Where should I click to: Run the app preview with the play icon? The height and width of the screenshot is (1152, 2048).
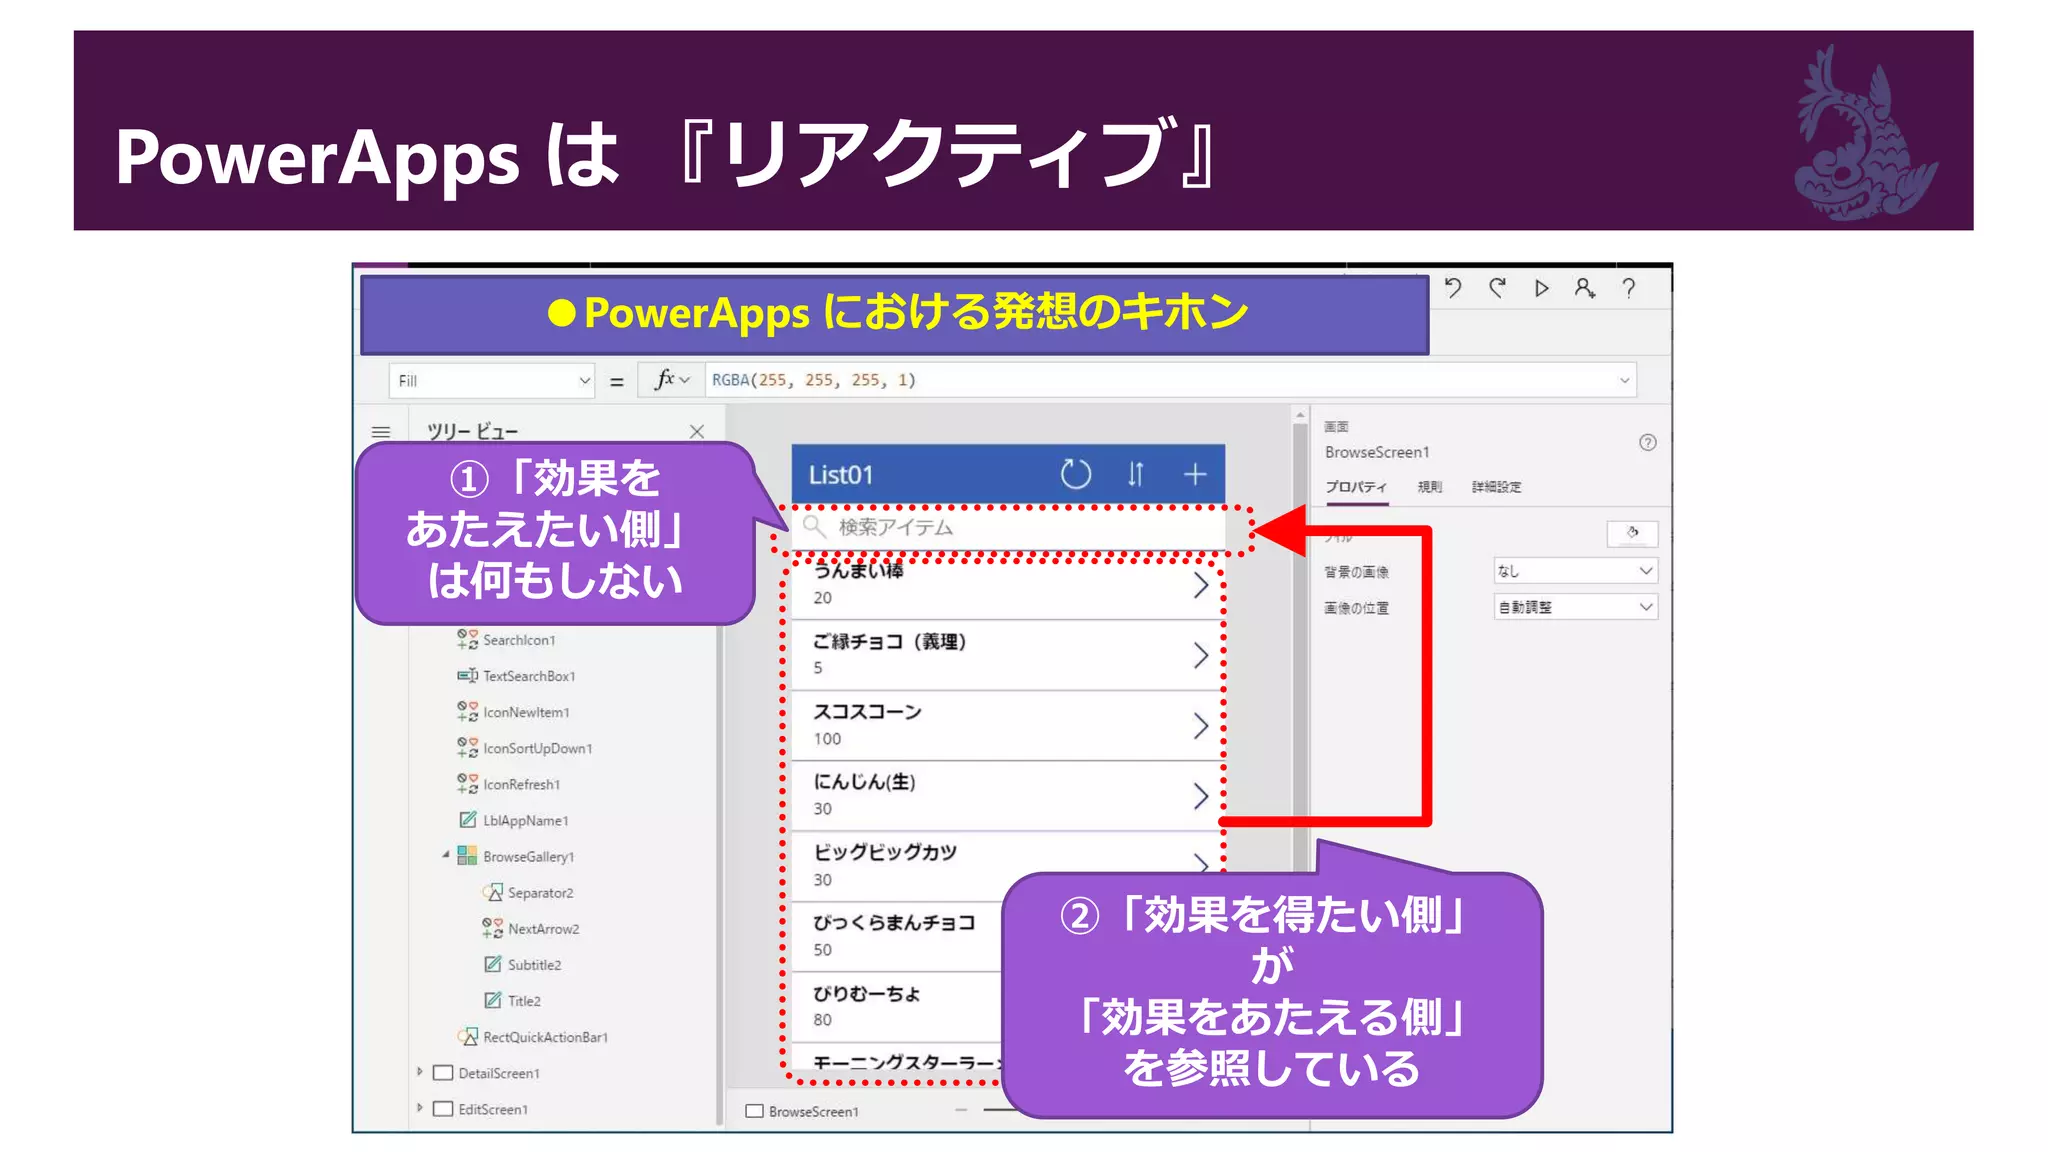point(1541,288)
